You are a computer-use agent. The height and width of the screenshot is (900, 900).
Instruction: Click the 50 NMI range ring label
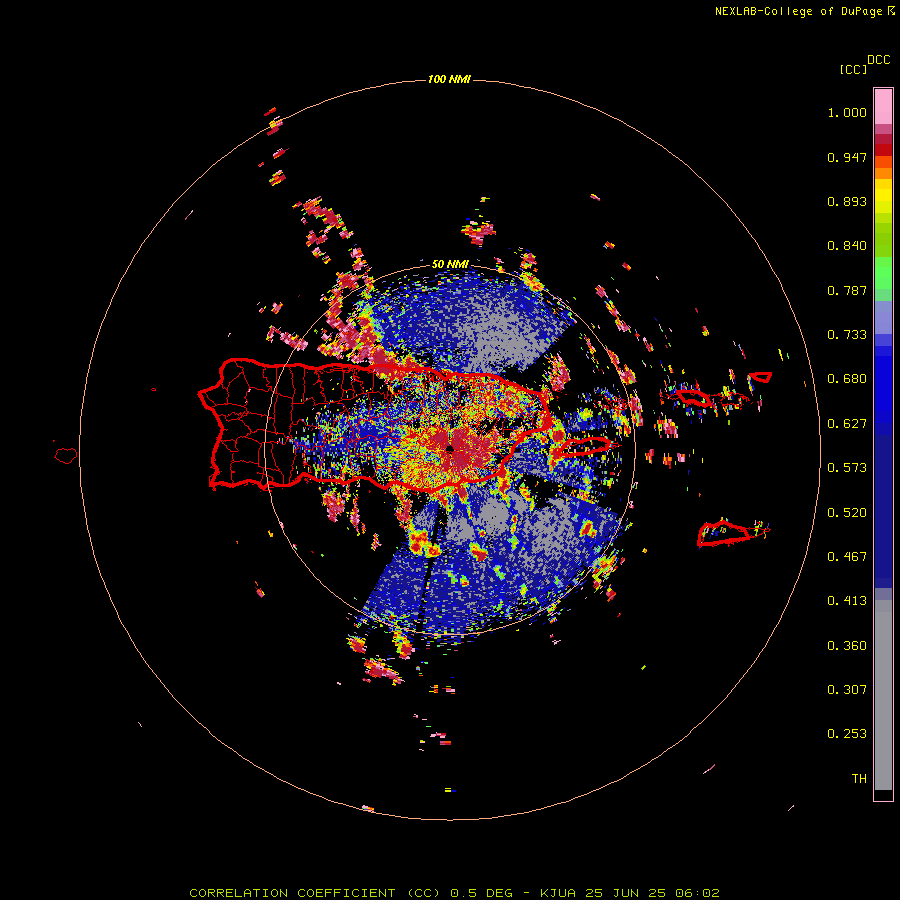(450, 264)
